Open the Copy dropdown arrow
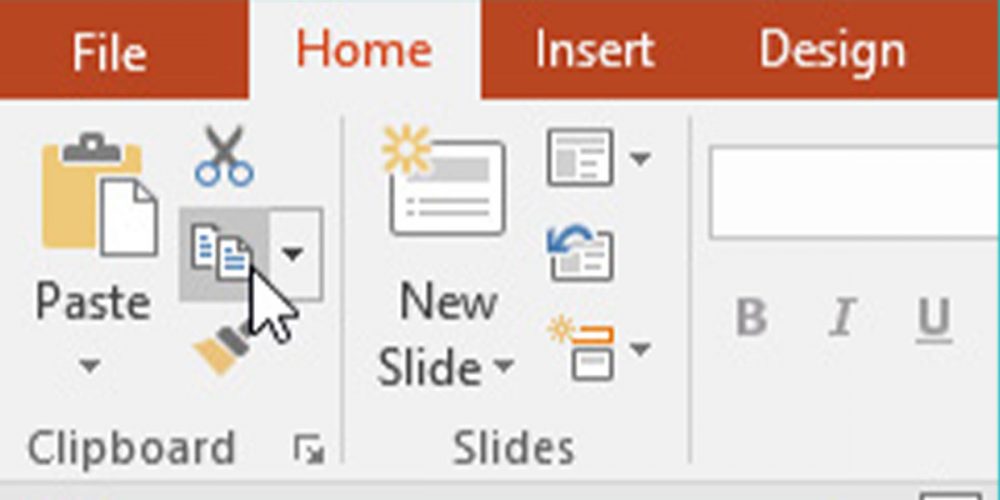The image size is (1000, 500). click(293, 254)
